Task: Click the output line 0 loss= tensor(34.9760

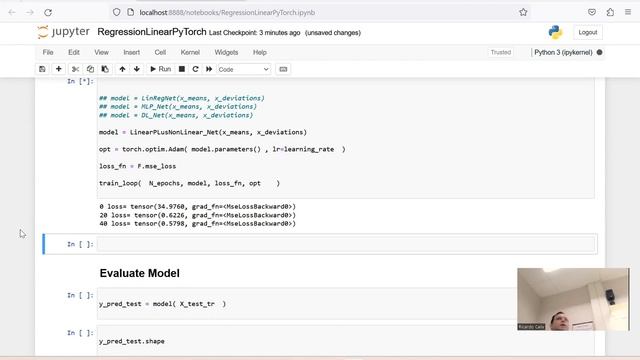Action: [198, 207]
